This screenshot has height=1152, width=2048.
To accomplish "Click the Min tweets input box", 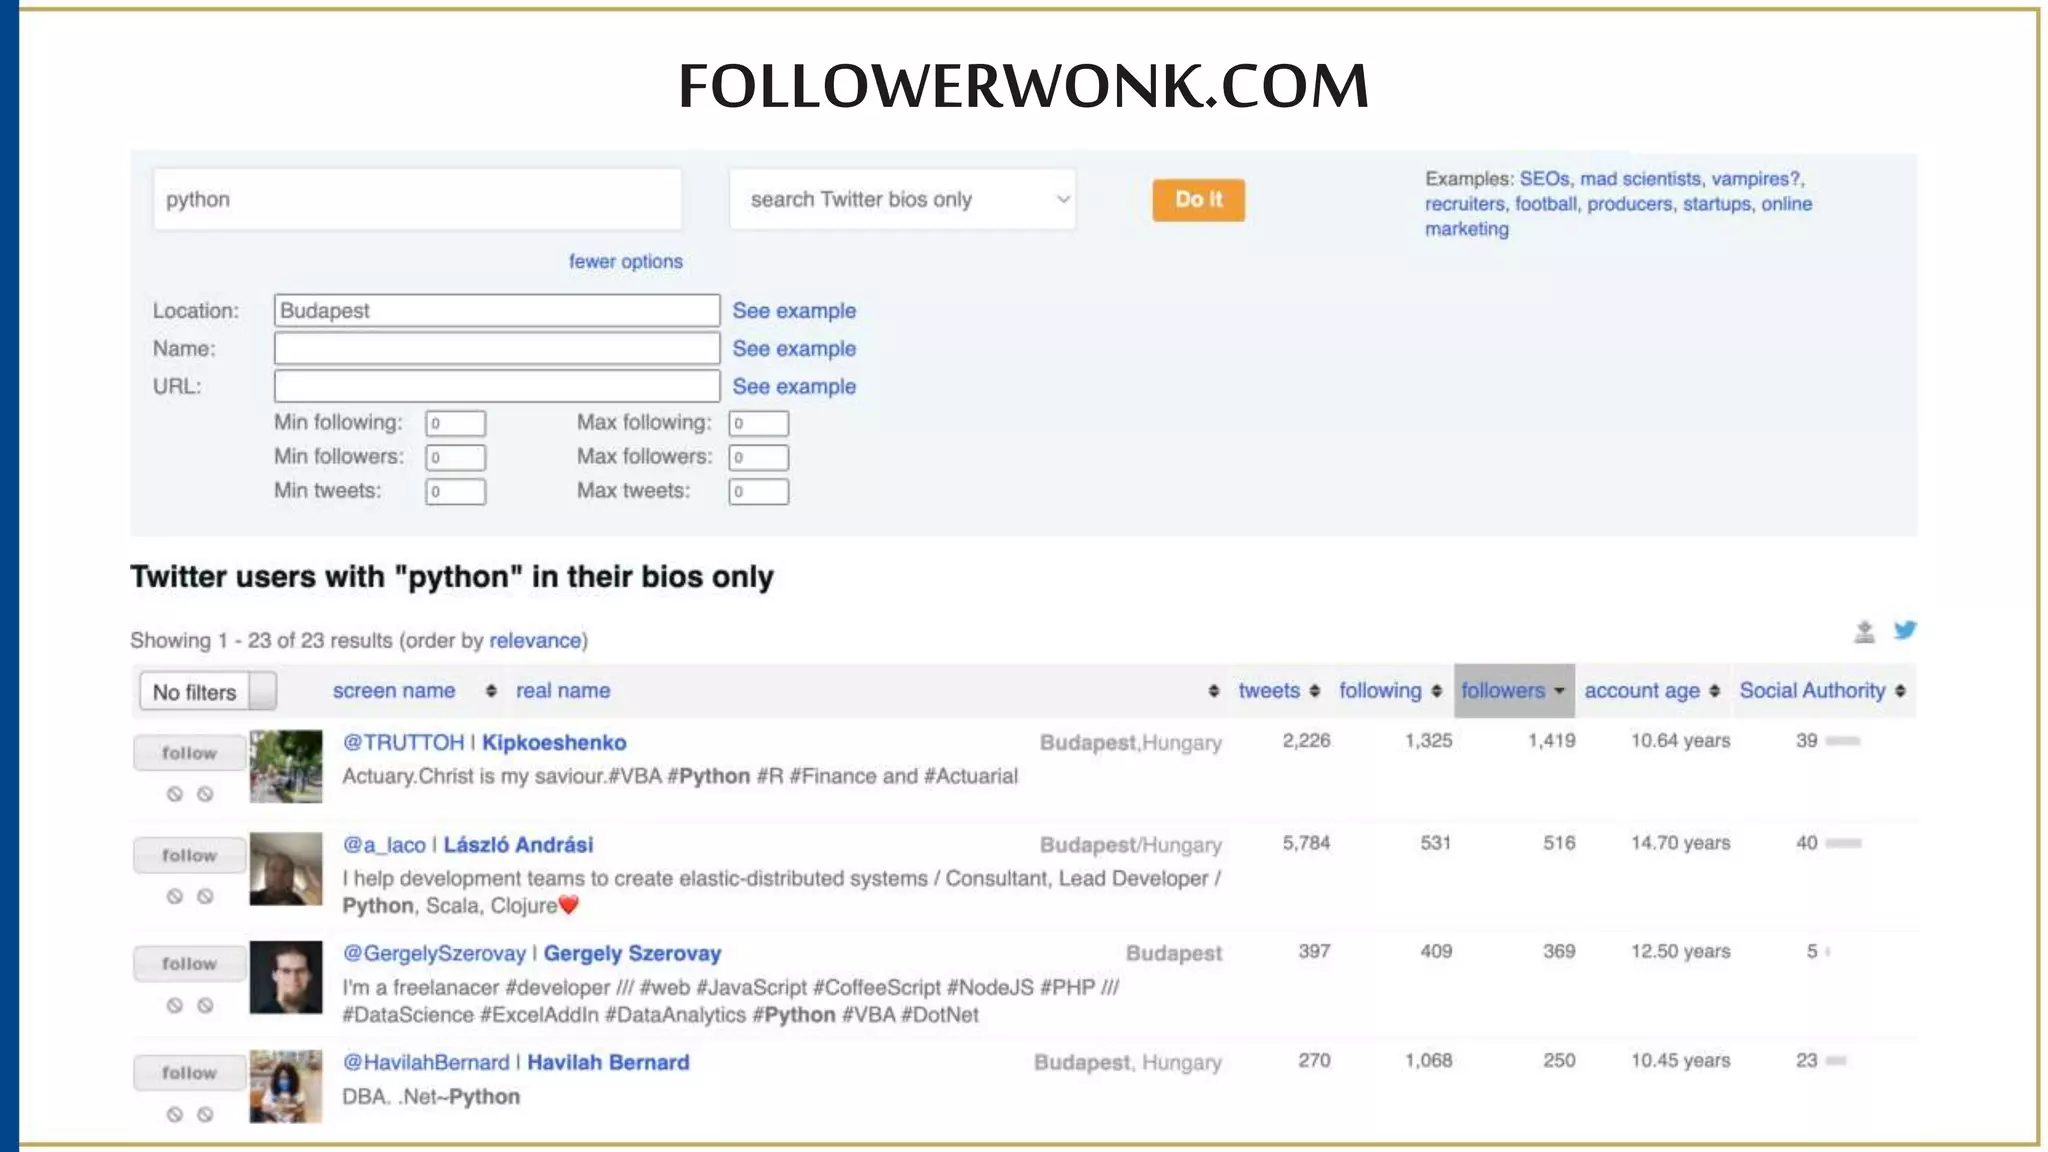I will click(x=455, y=492).
